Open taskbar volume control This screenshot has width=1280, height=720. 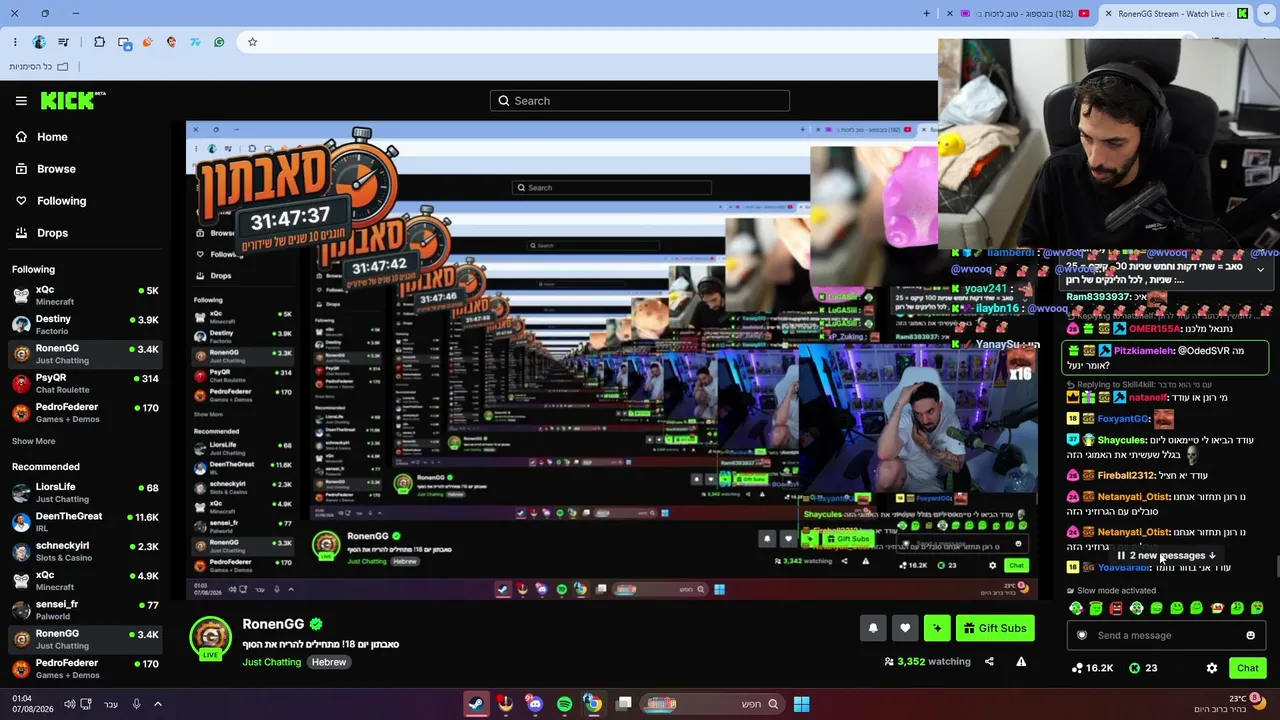[x=70, y=704]
